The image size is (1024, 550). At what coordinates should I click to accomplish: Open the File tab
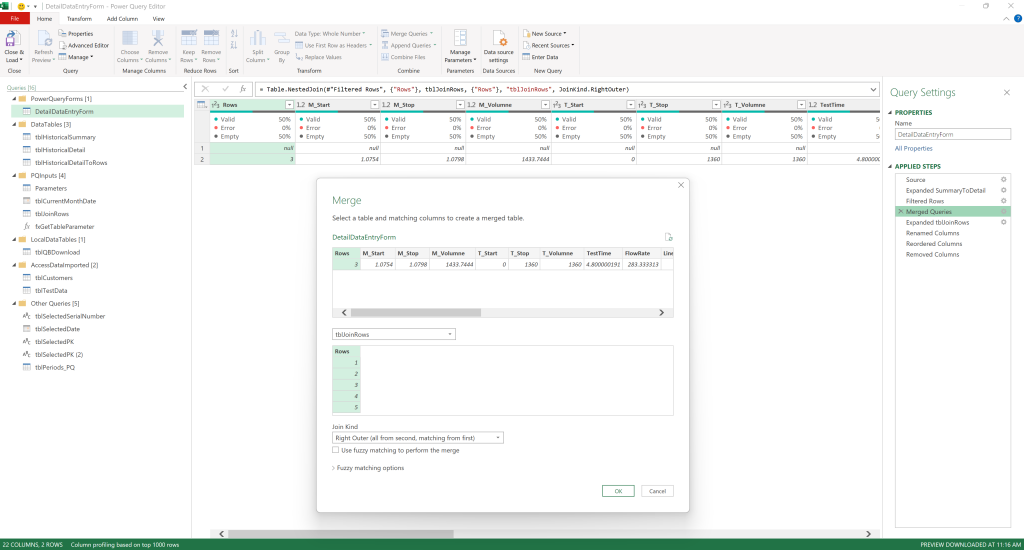[14, 19]
